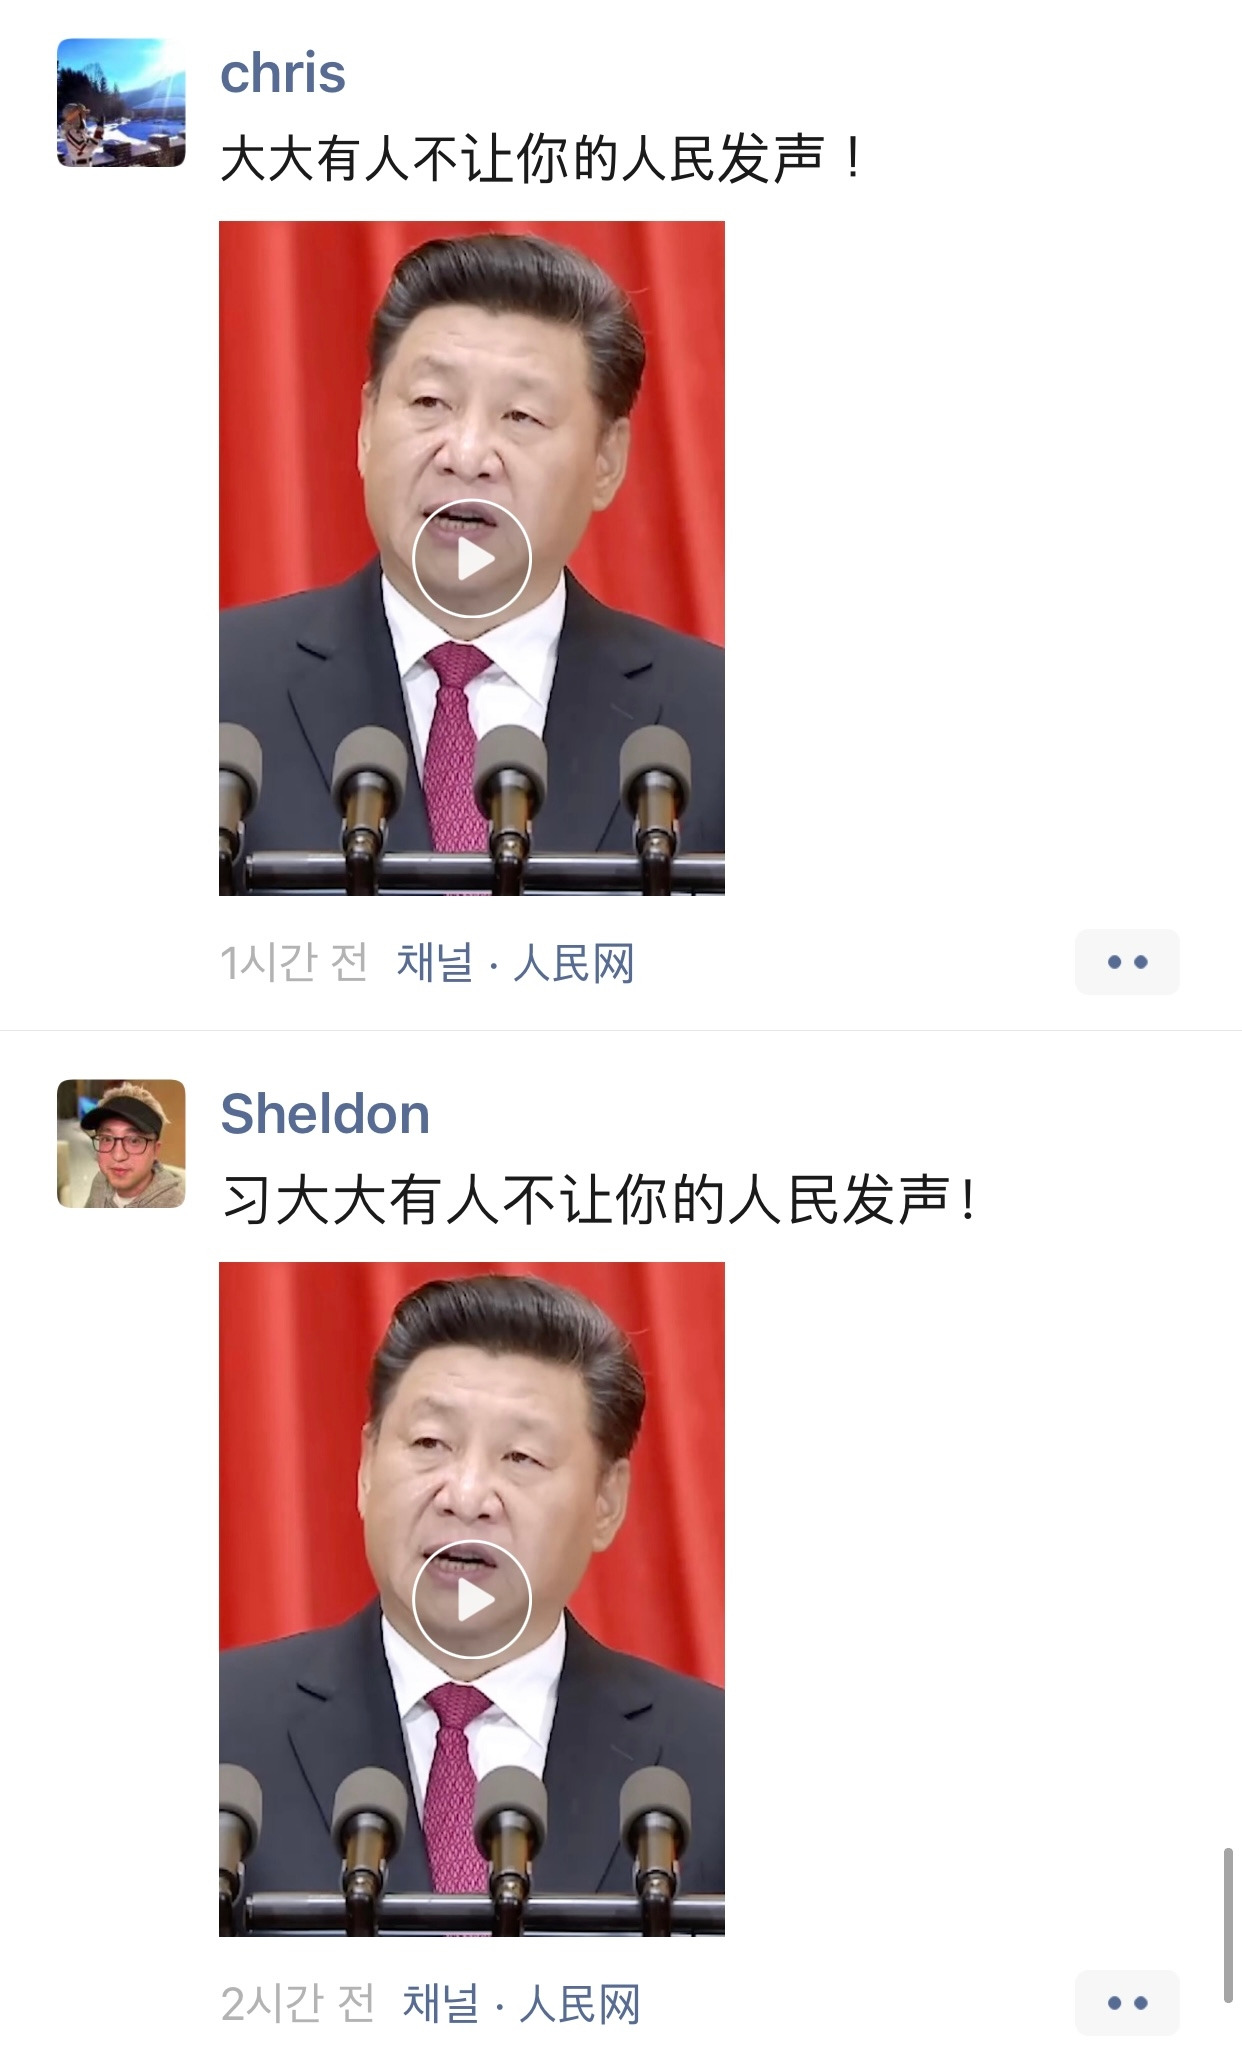
Task: Open the video thumbnail in chris's post
Action: click(x=472, y=558)
